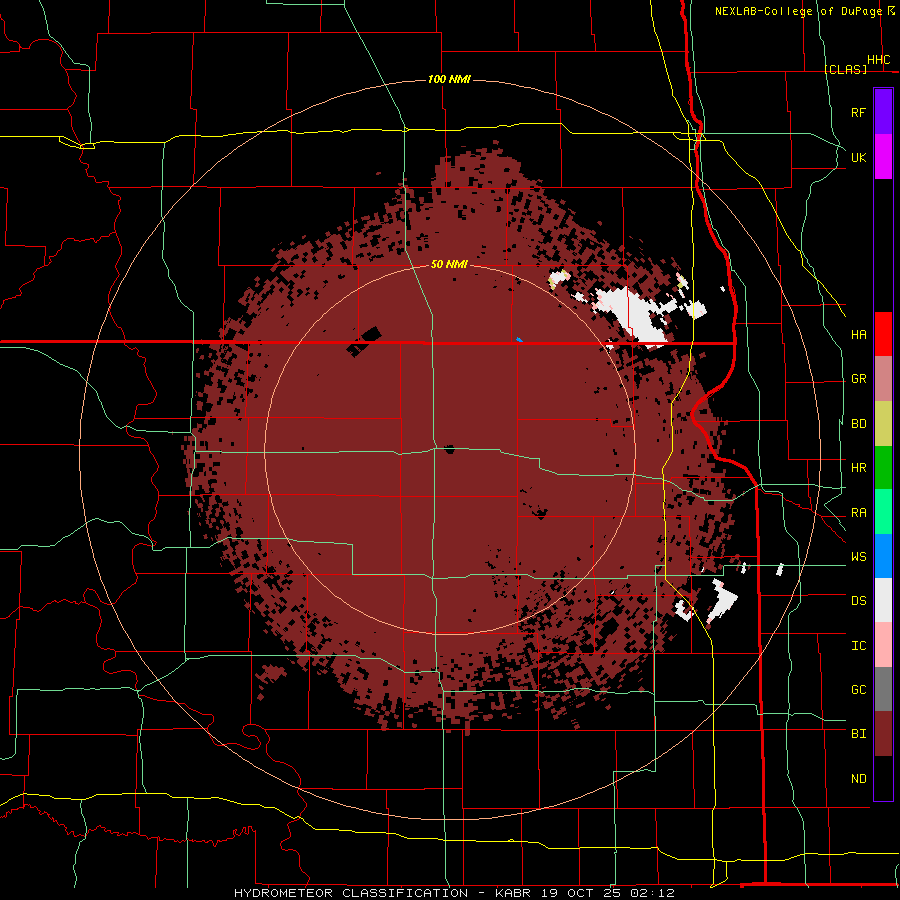
Task: Click the BI legend label
Action: pyautogui.click(x=859, y=734)
